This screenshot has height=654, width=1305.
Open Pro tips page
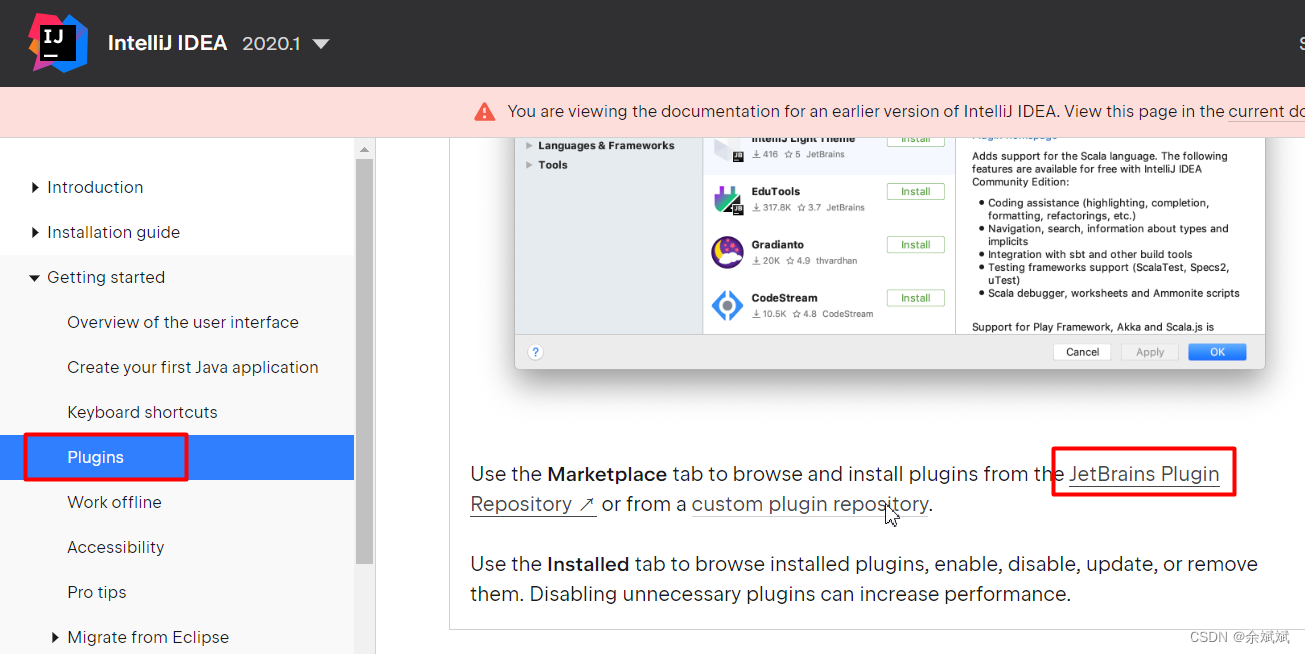point(97,592)
